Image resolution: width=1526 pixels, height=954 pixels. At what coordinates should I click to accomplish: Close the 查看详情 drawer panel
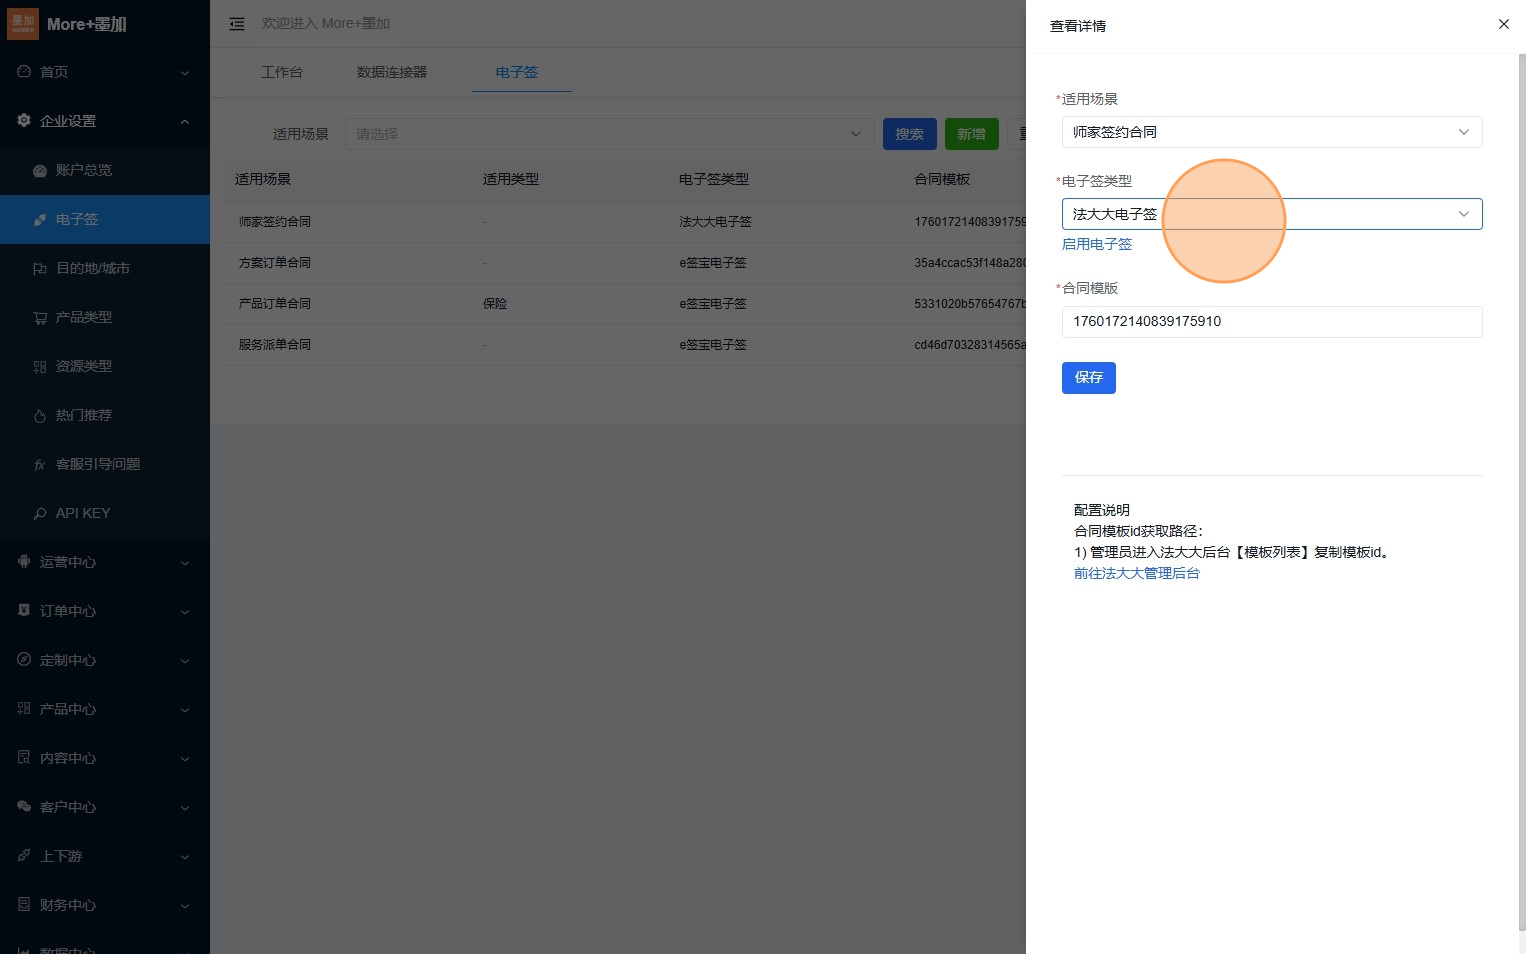[1503, 24]
